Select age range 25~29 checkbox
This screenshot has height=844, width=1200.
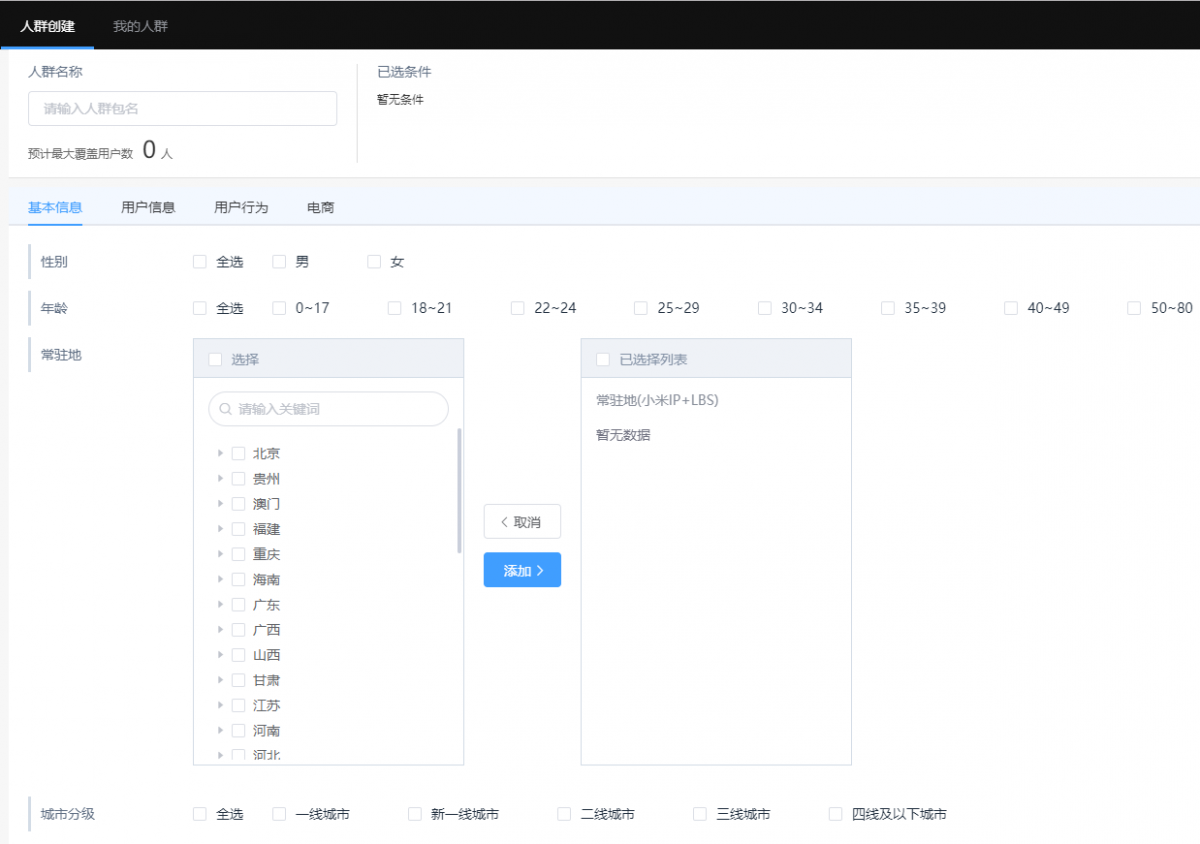pyautogui.click(x=641, y=308)
